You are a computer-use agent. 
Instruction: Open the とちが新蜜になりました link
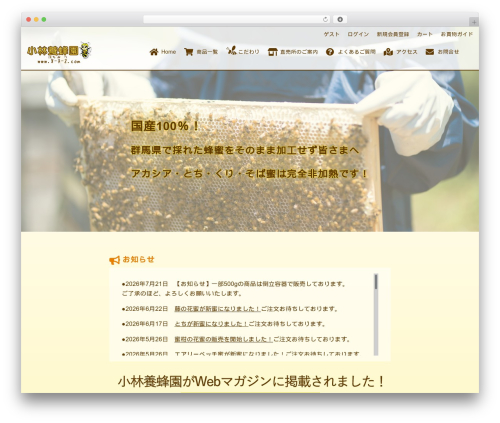click(x=211, y=324)
